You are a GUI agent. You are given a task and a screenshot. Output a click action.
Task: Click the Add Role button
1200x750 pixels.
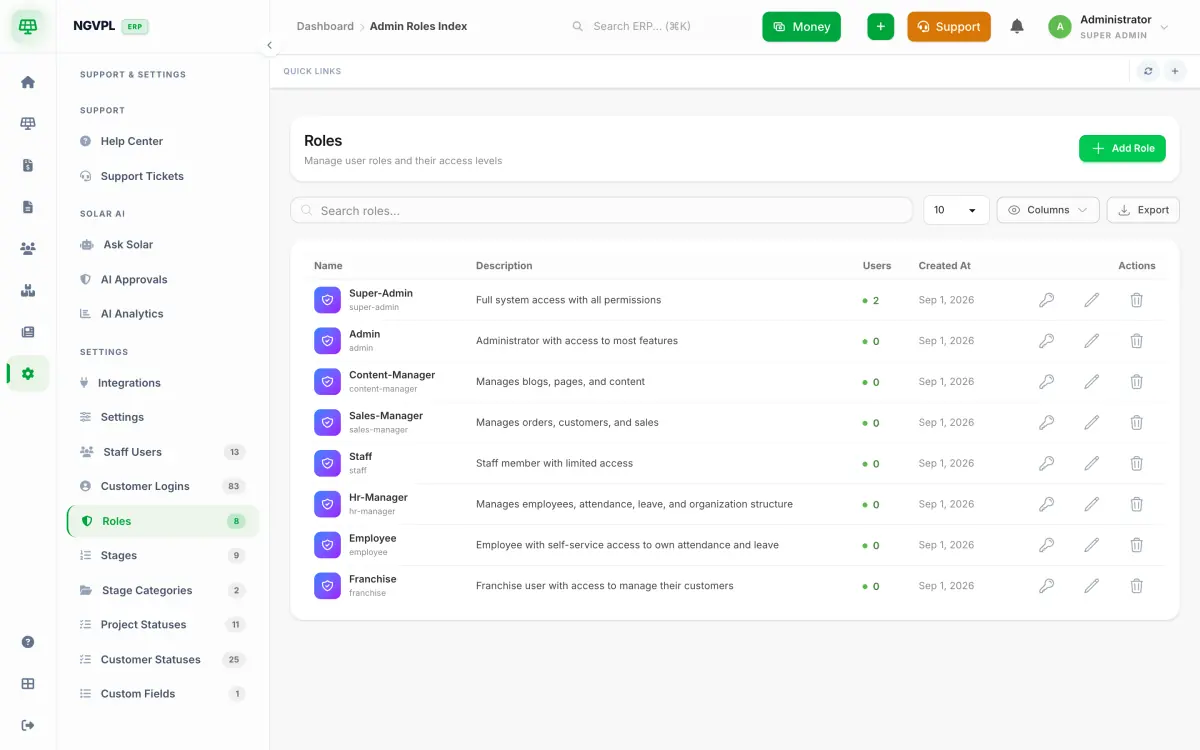(1122, 148)
